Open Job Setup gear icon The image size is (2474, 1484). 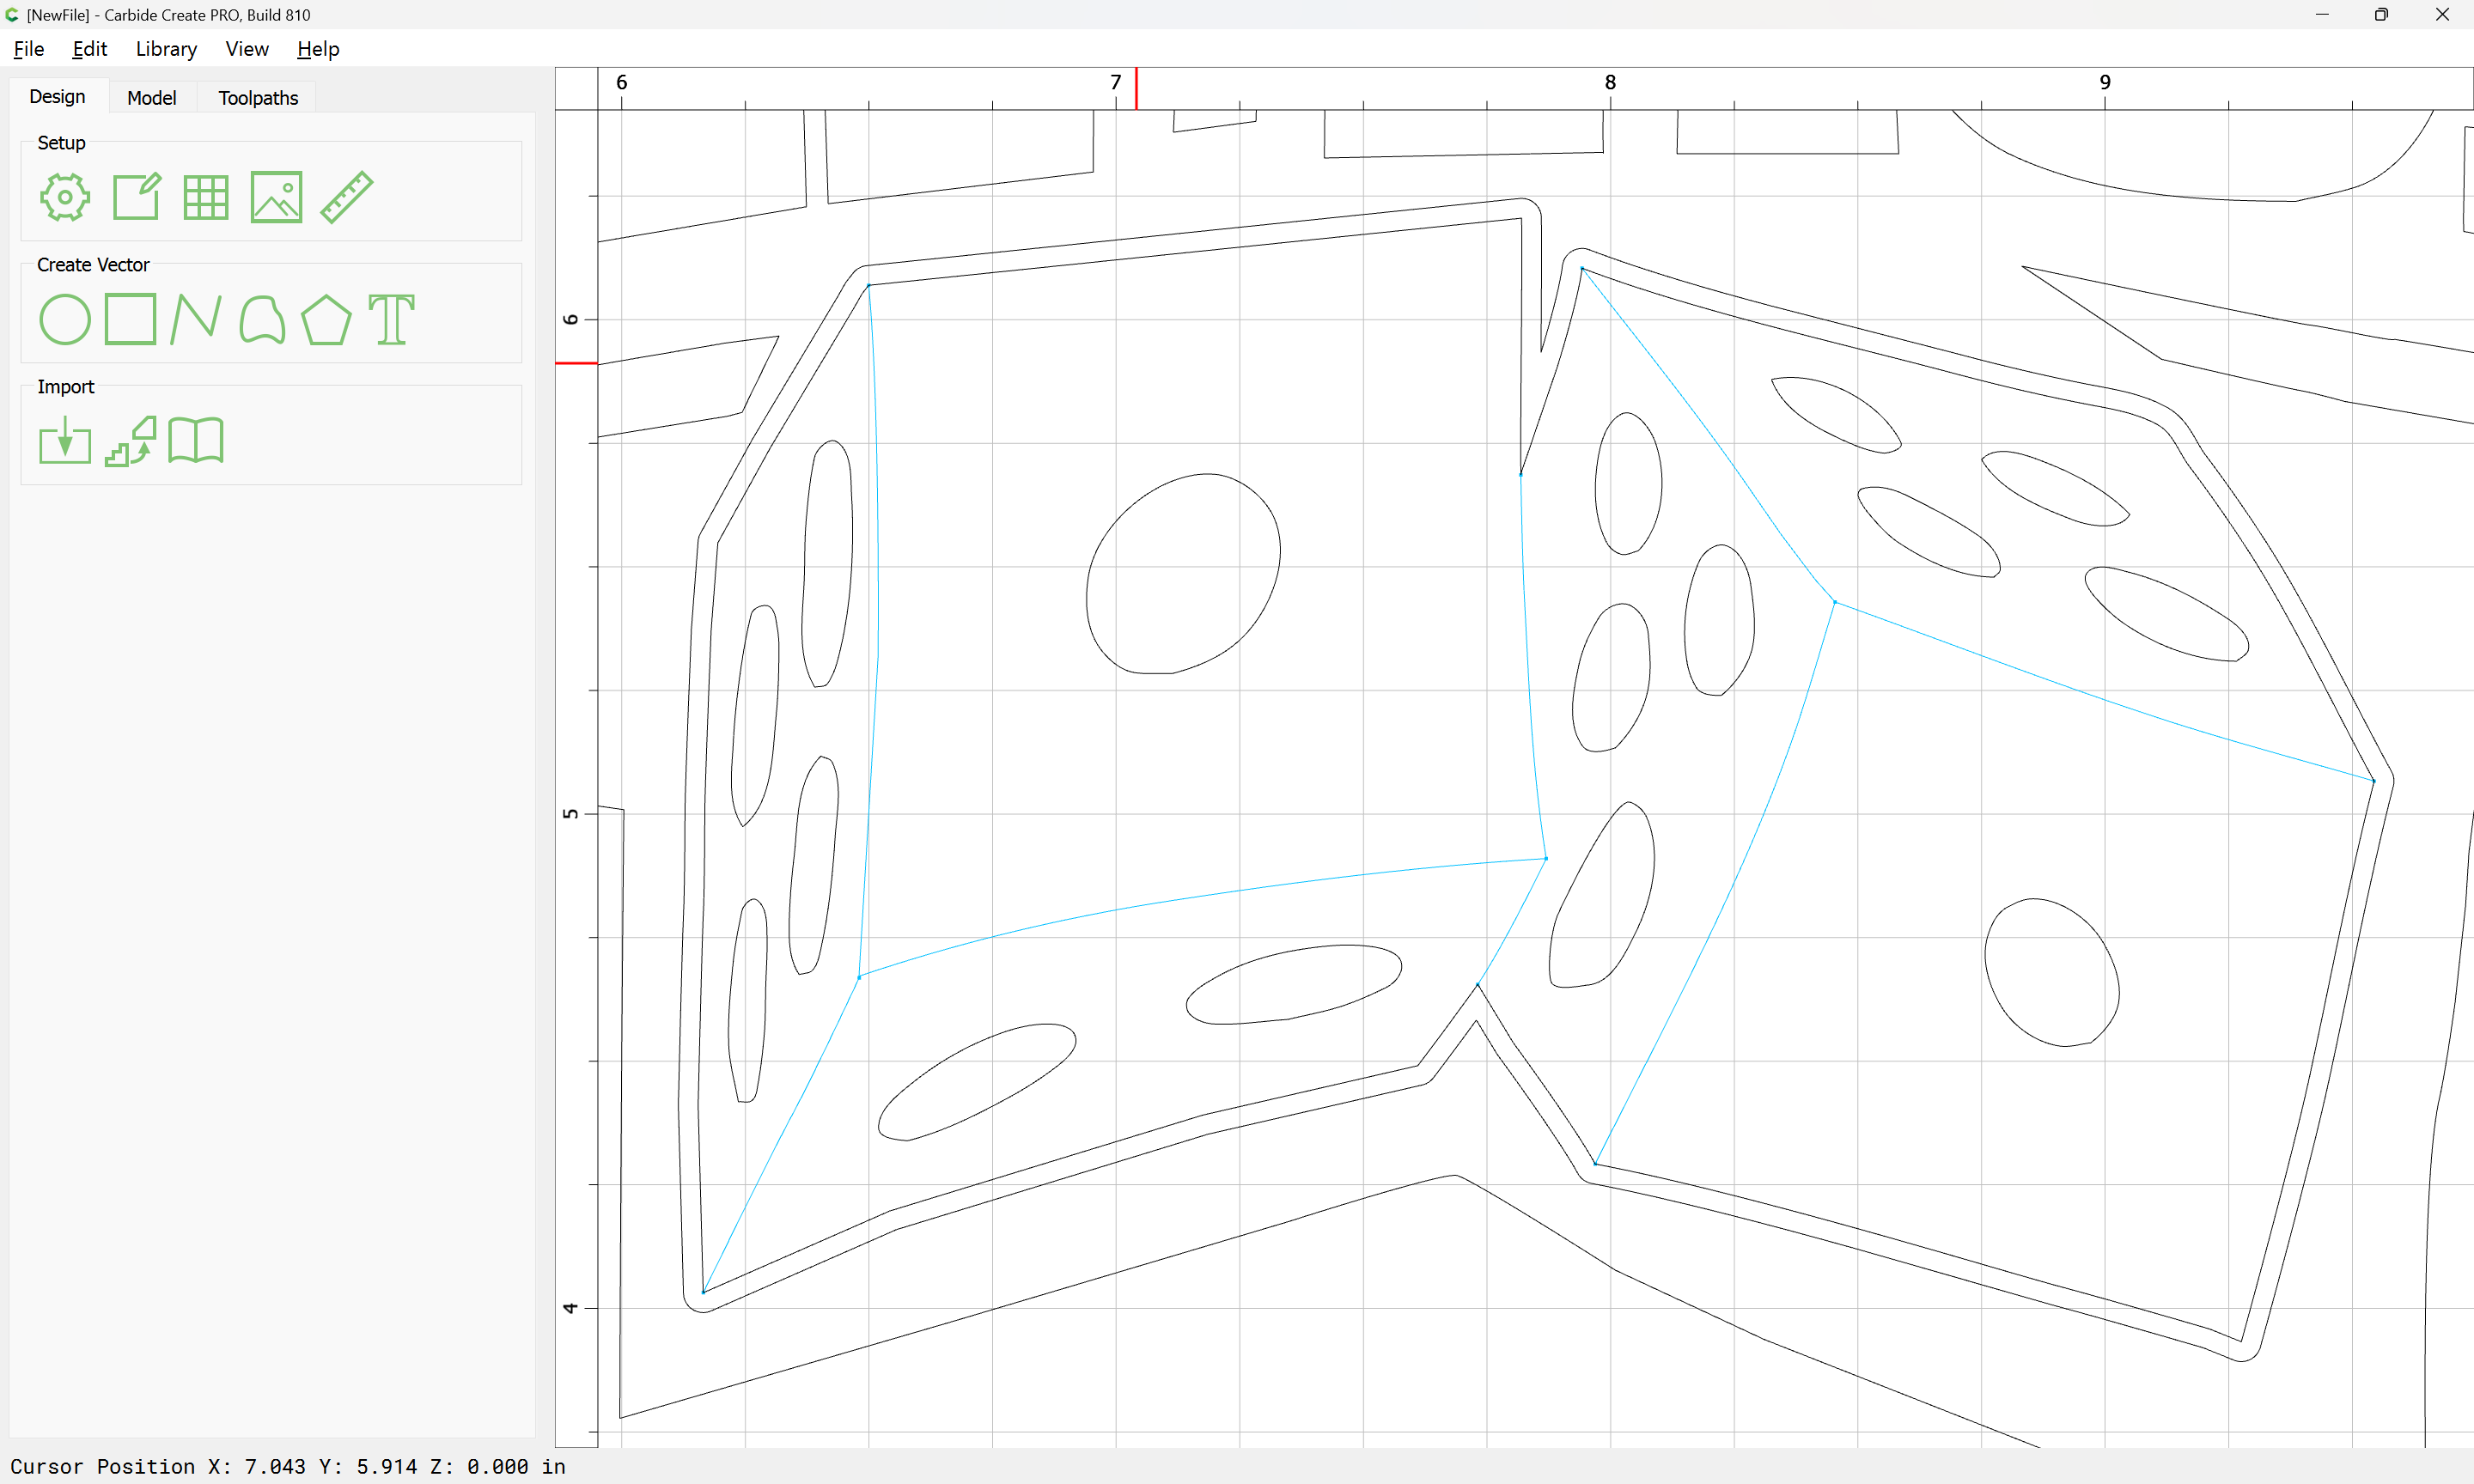[x=65, y=197]
